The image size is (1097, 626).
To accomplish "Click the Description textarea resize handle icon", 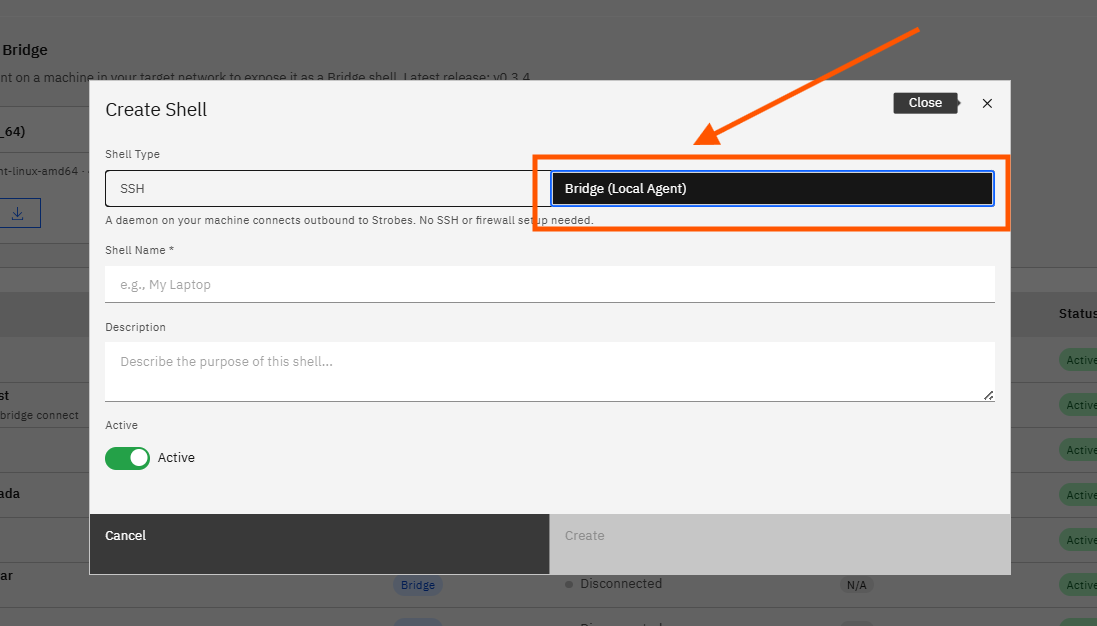I will pos(988,396).
